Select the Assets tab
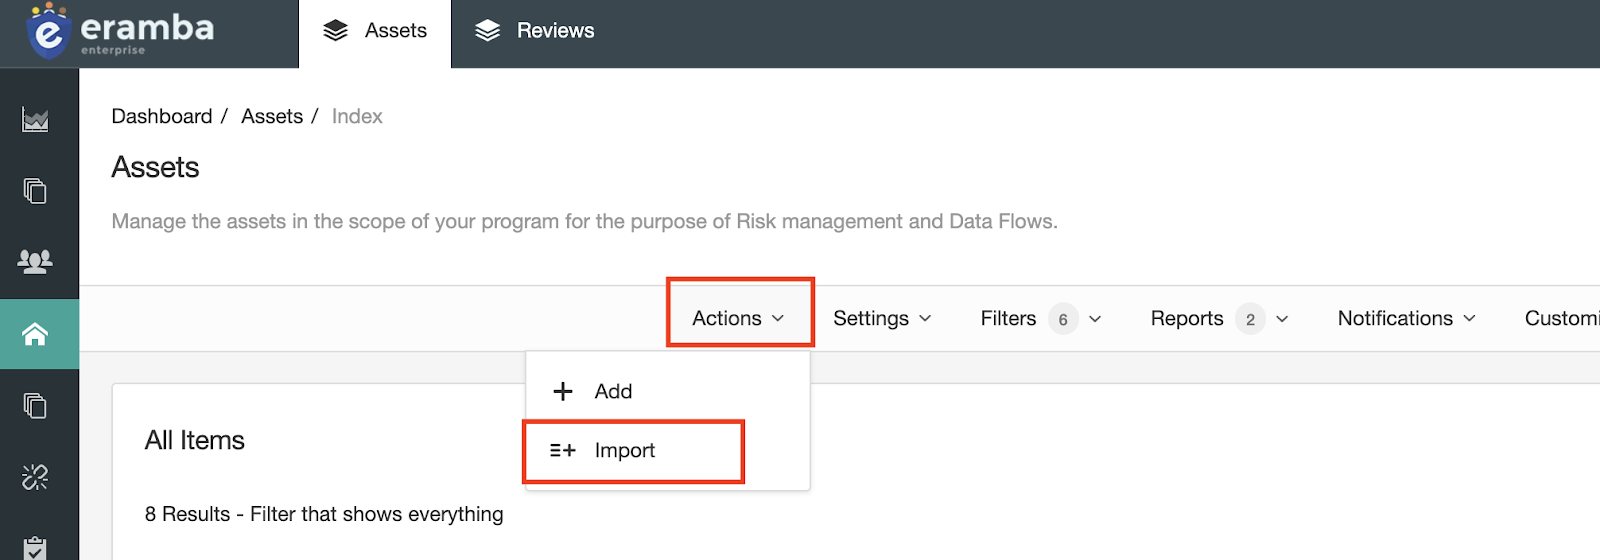Image resolution: width=1600 pixels, height=560 pixels. pos(375,31)
